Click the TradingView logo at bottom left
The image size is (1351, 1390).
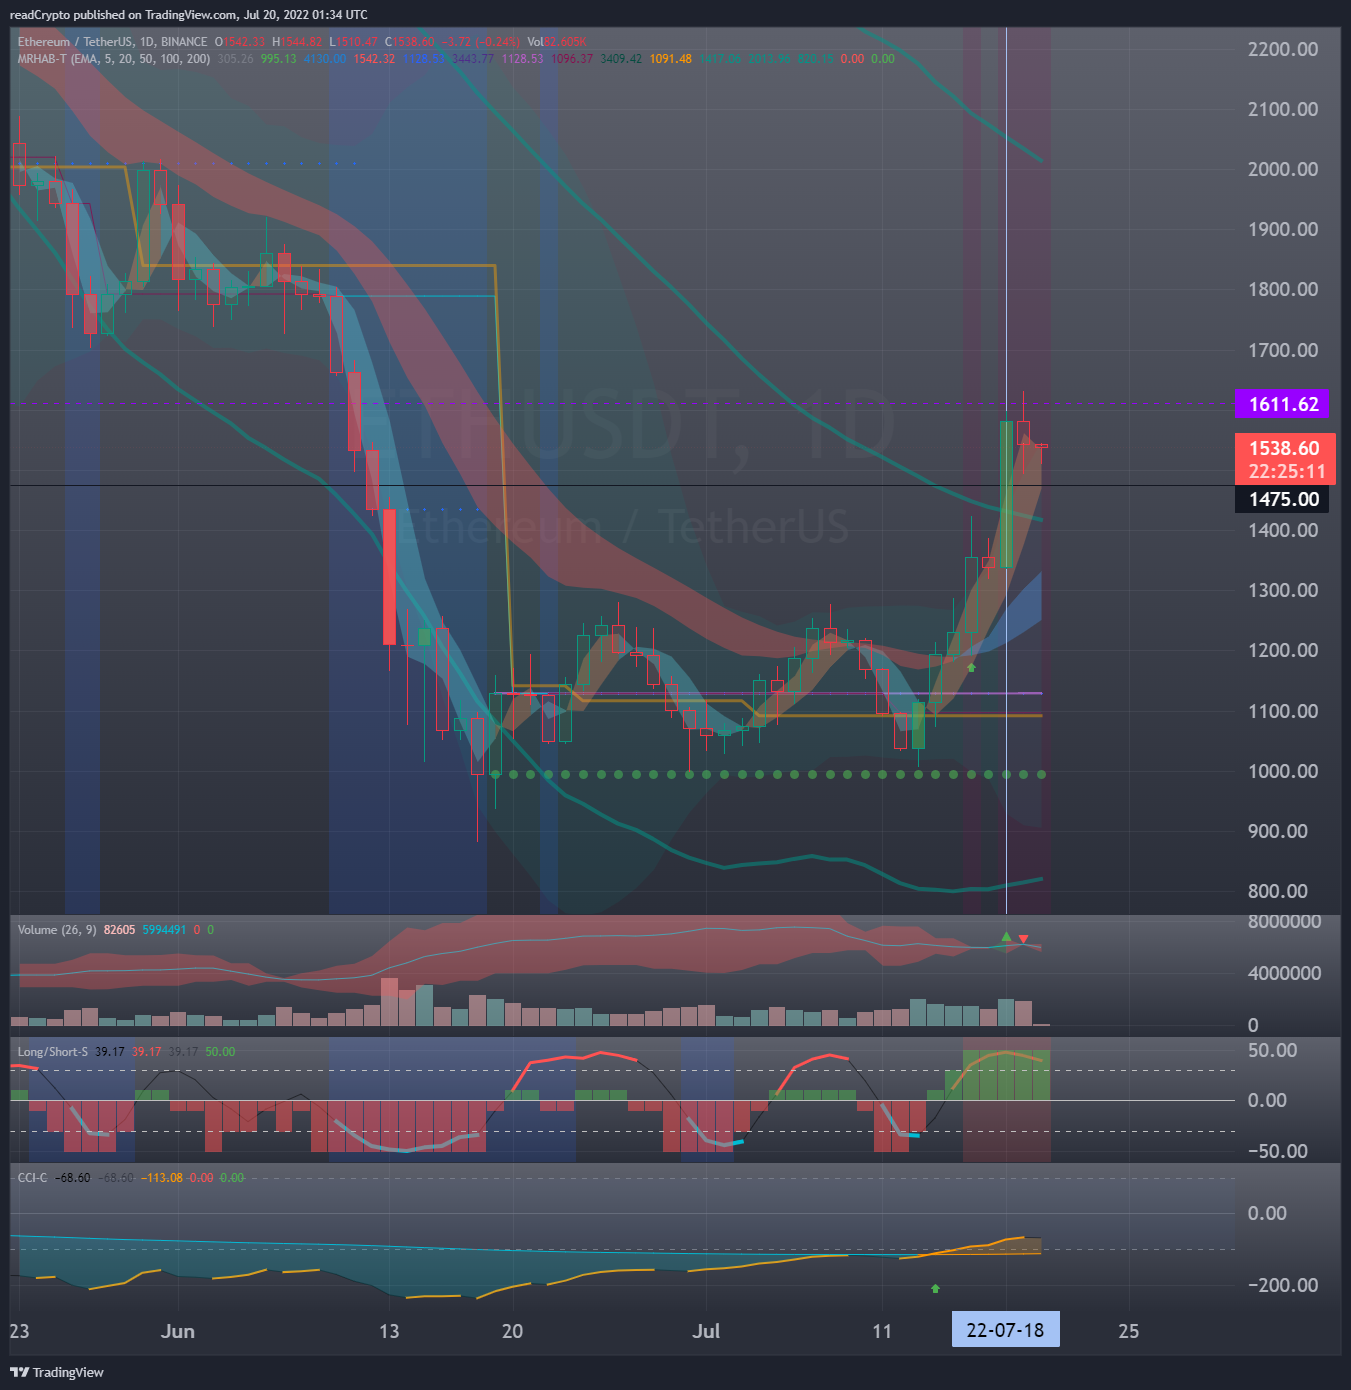point(57,1372)
